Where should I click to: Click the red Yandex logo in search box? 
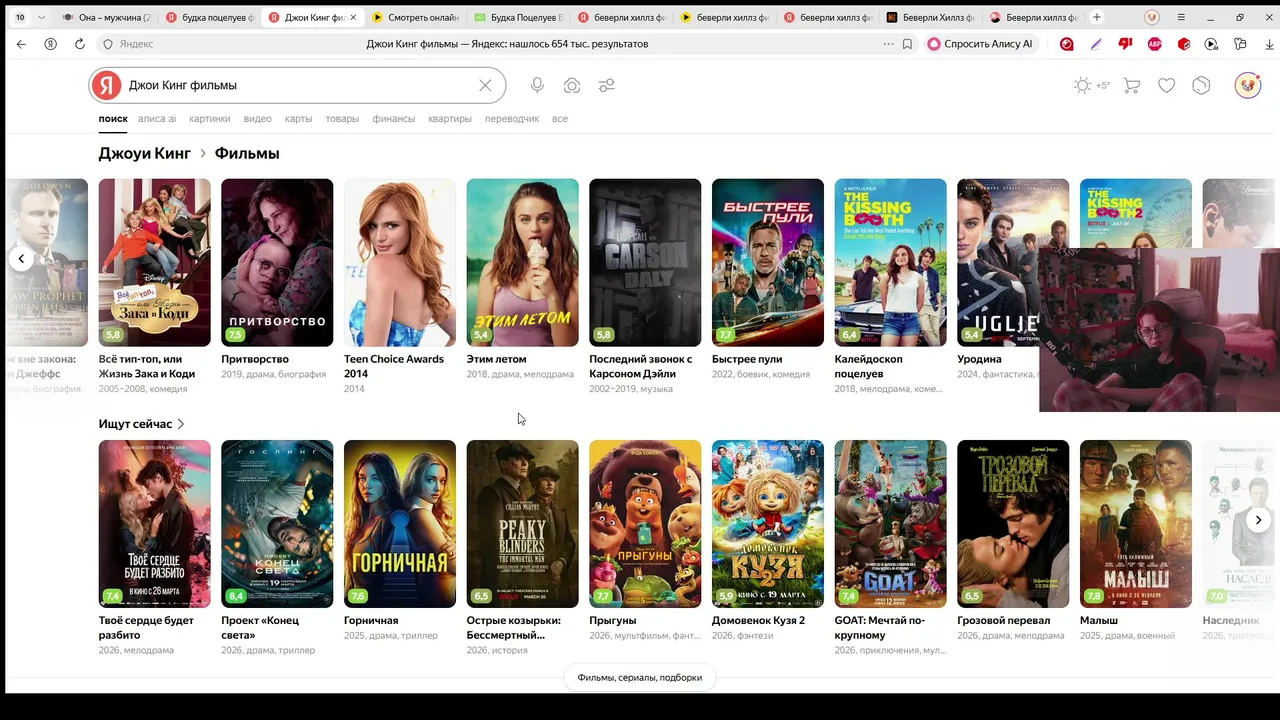106,86
